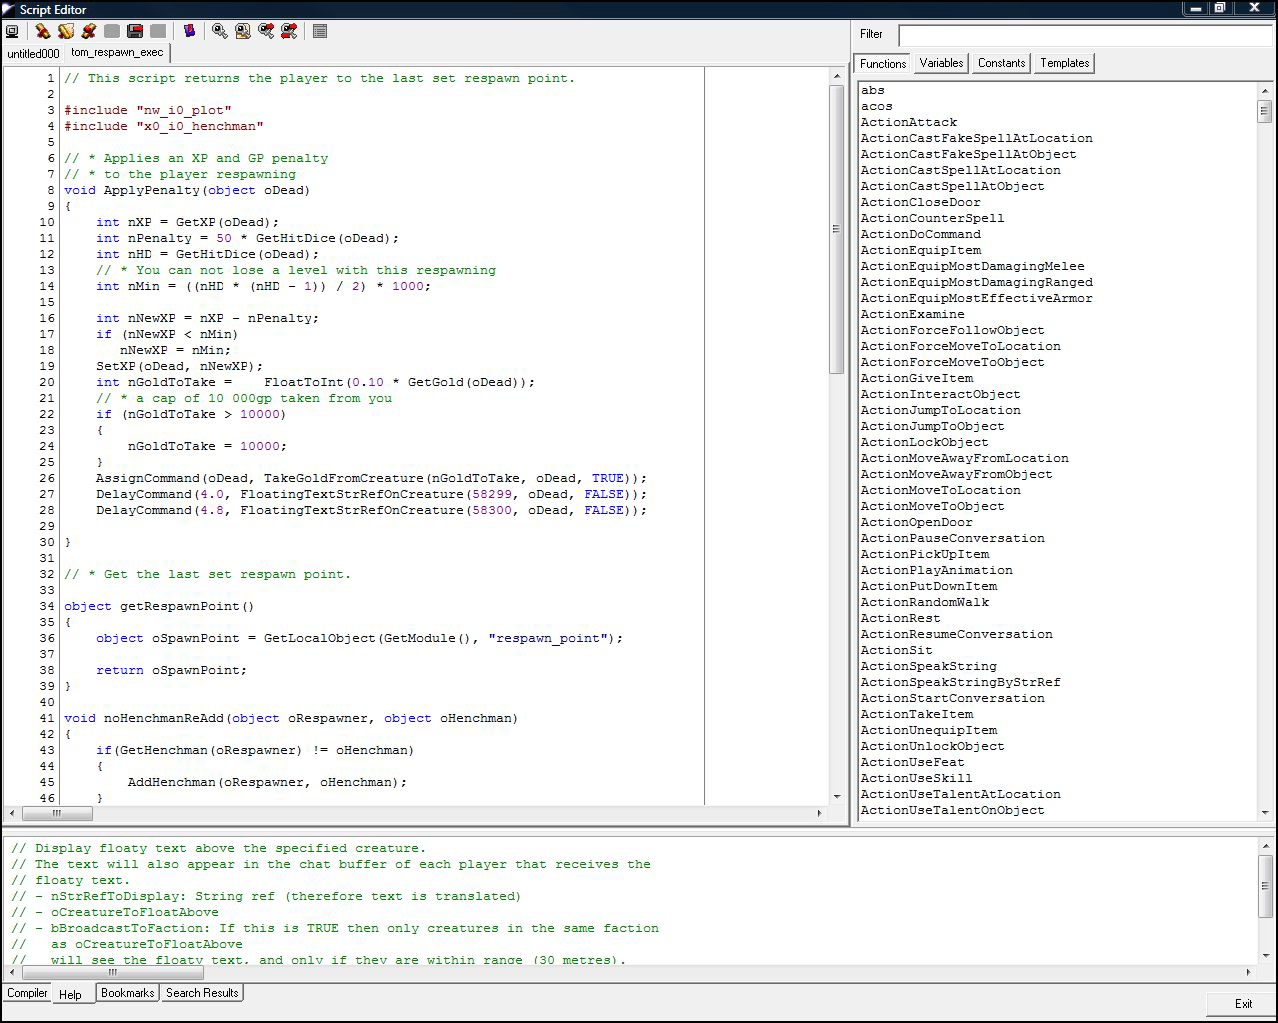Image resolution: width=1278 pixels, height=1023 pixels.
Task: Select ActionExamine function entry
Action: click(912, 314)
